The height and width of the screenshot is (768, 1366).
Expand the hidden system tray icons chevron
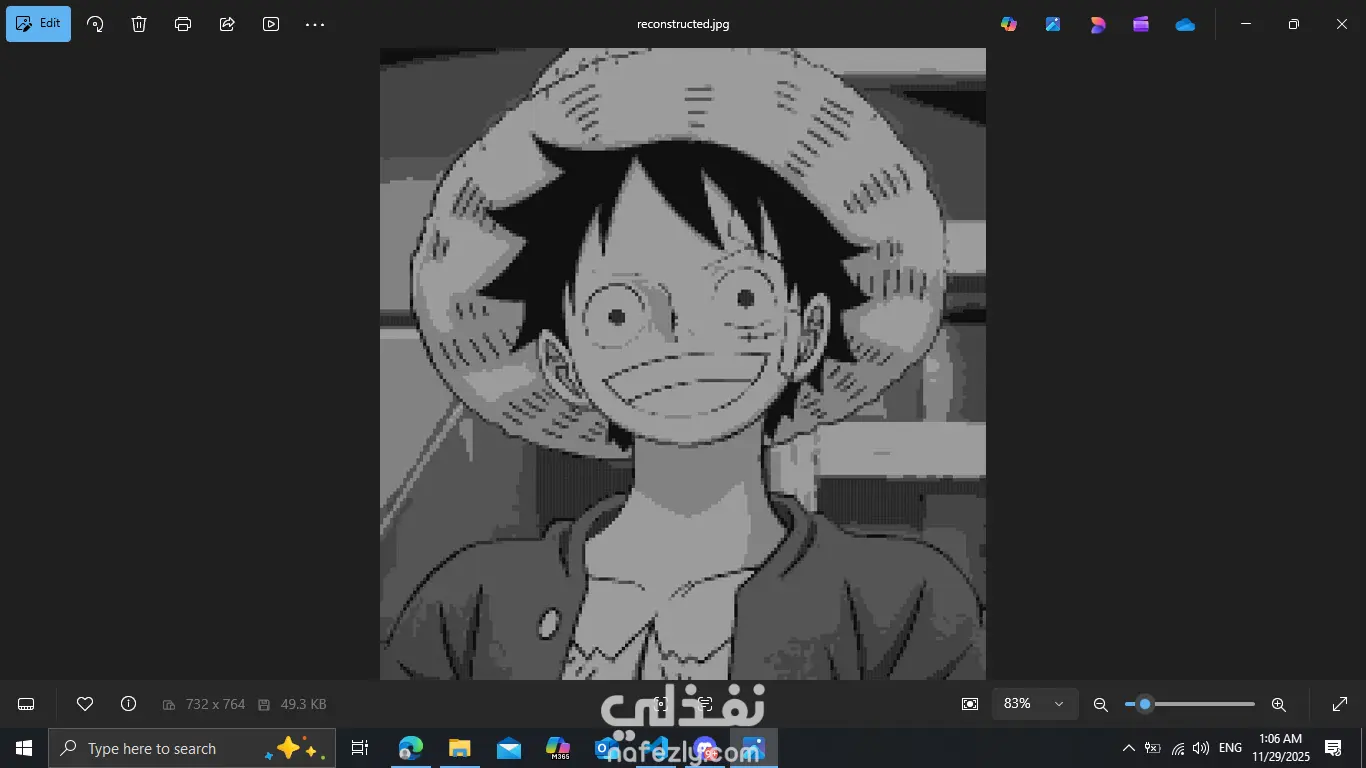click(1129, 748)
